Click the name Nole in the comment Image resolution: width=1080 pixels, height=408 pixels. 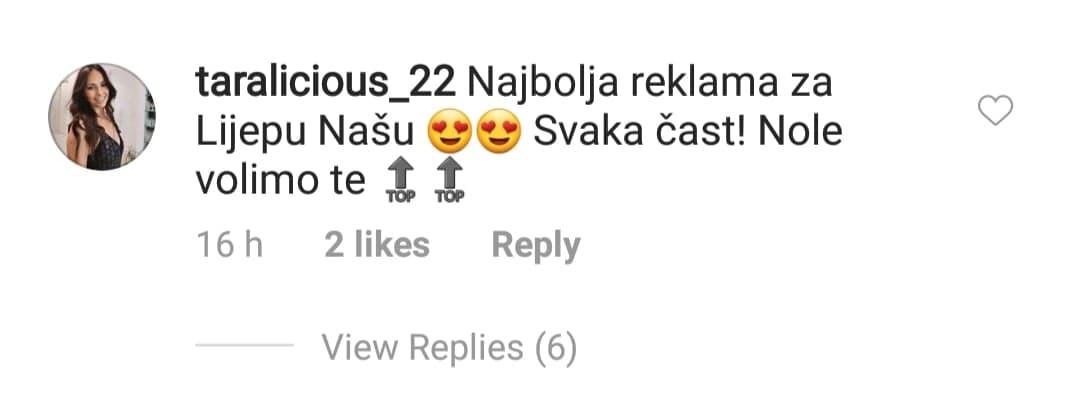pos(800,132)
